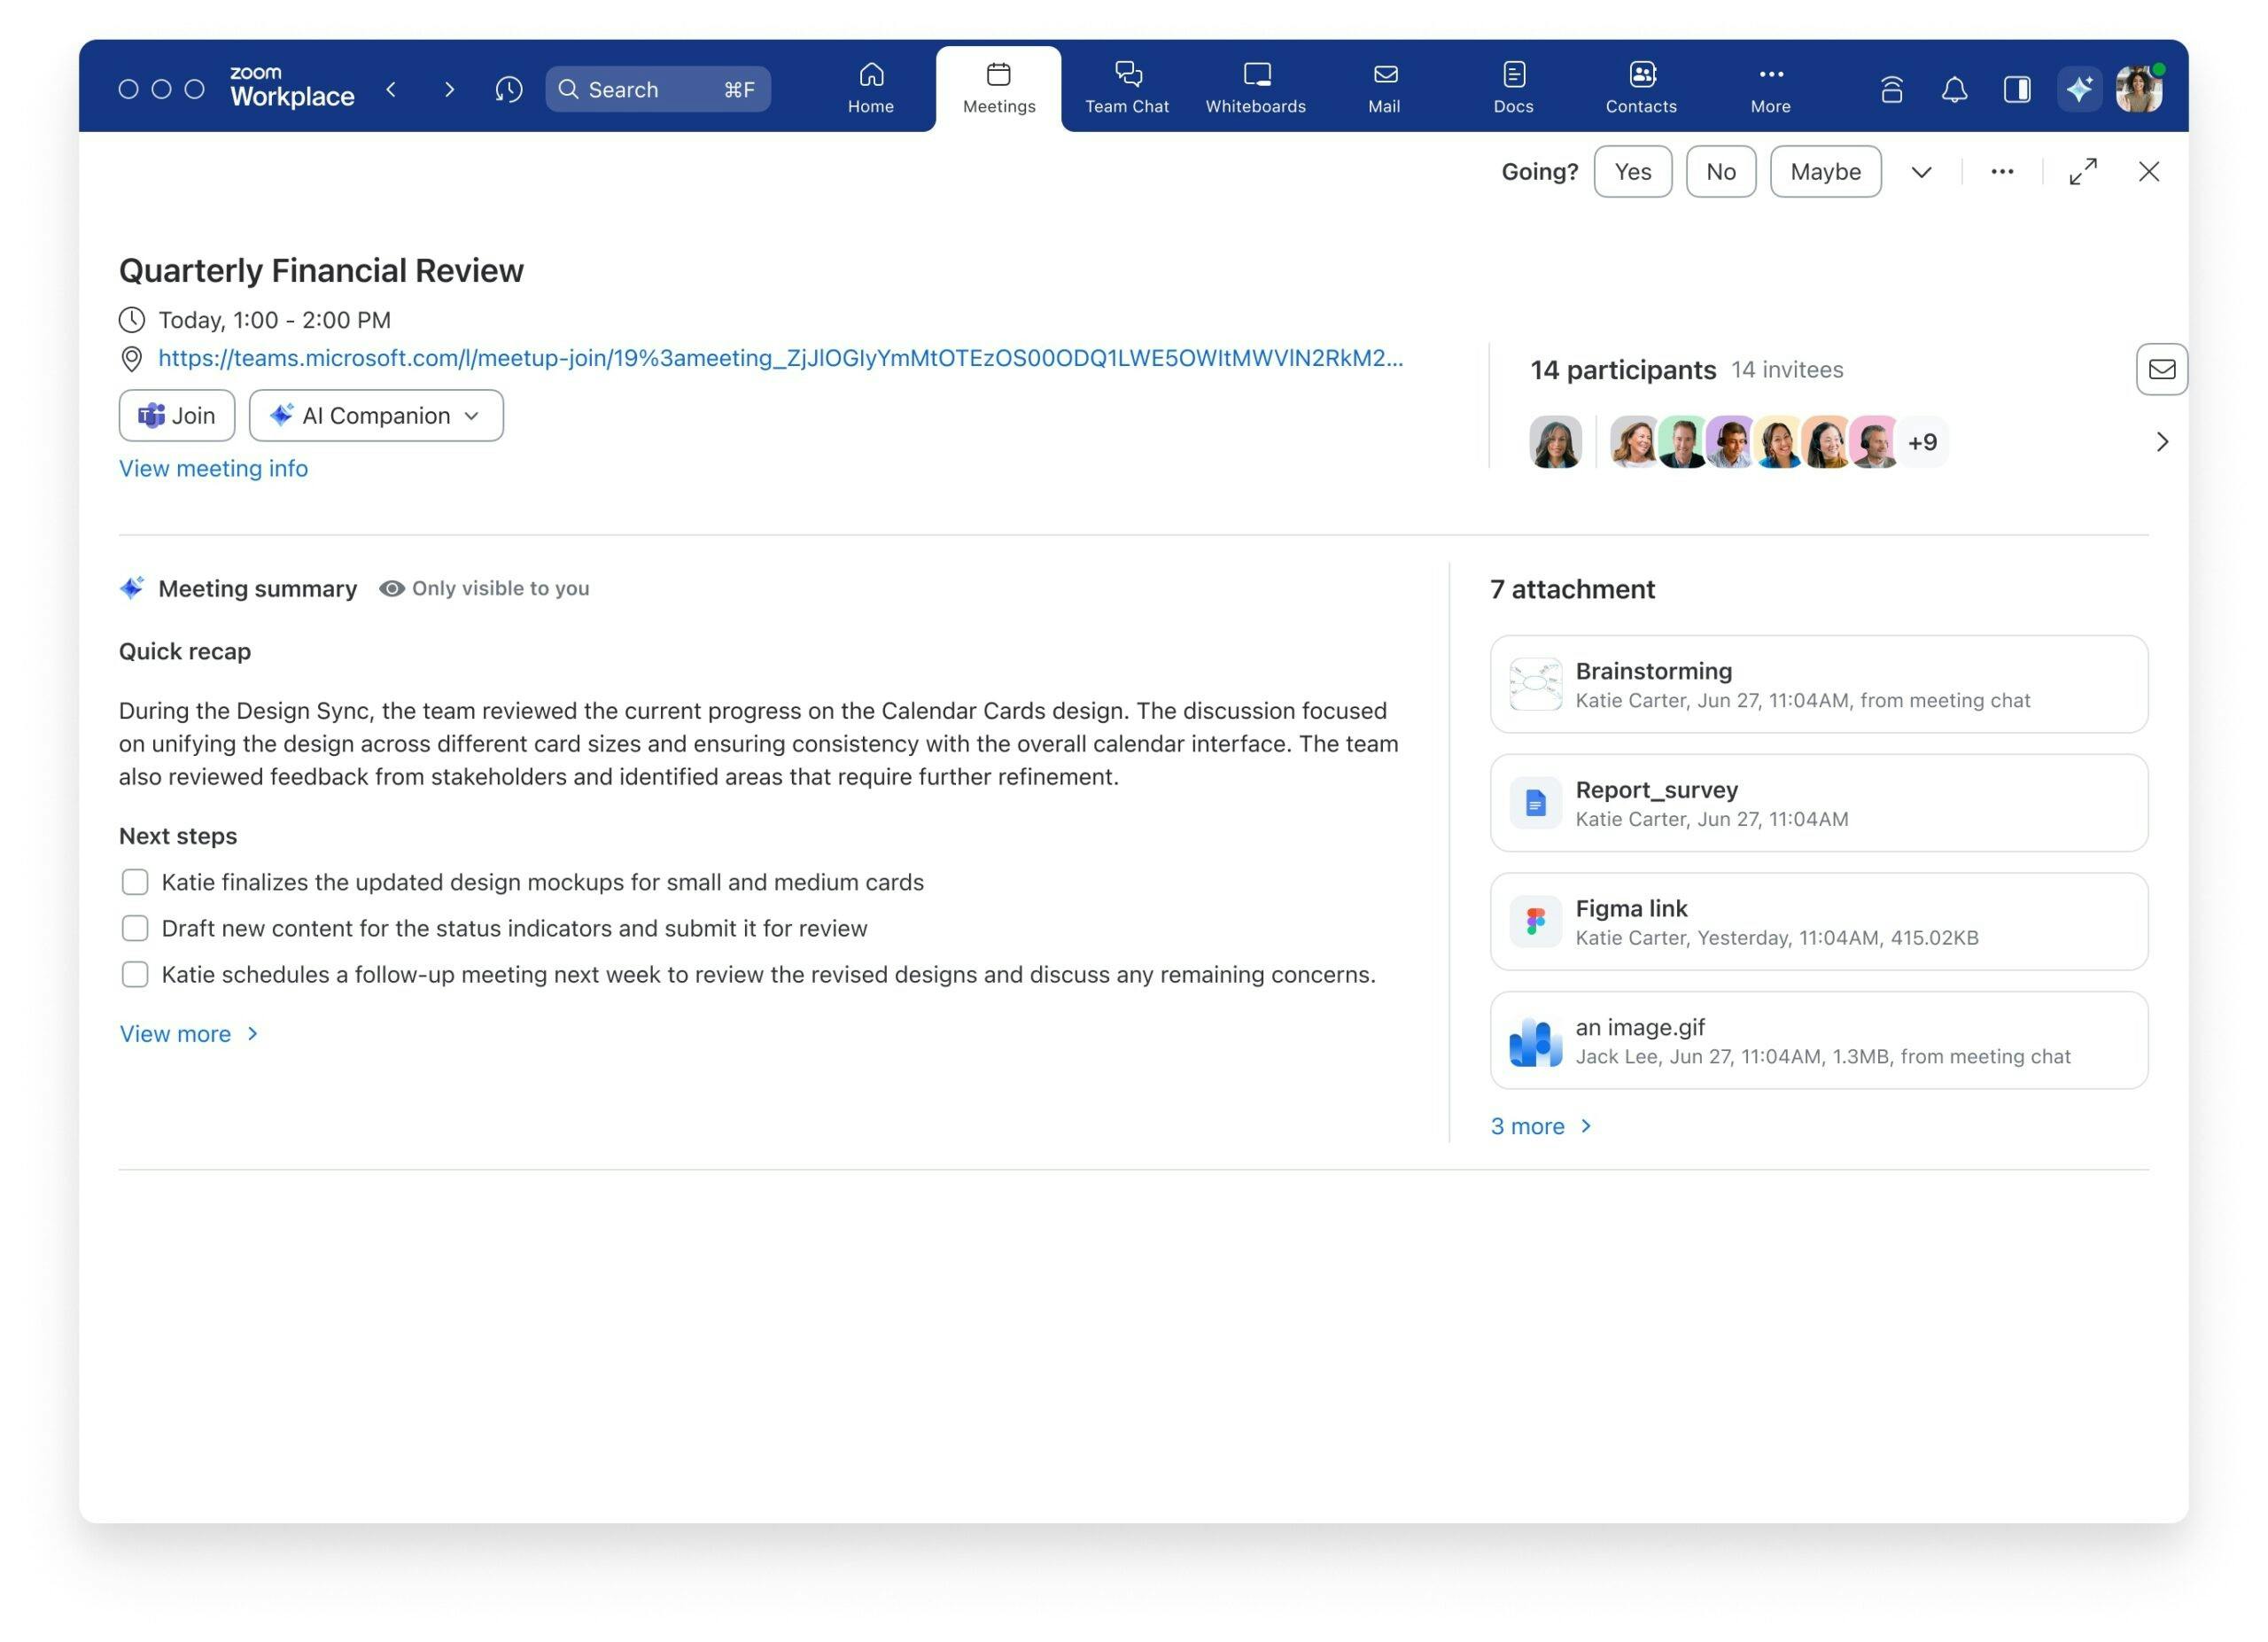
Task: Toggle the side panel layout icon
Action: click(2016, 90)
